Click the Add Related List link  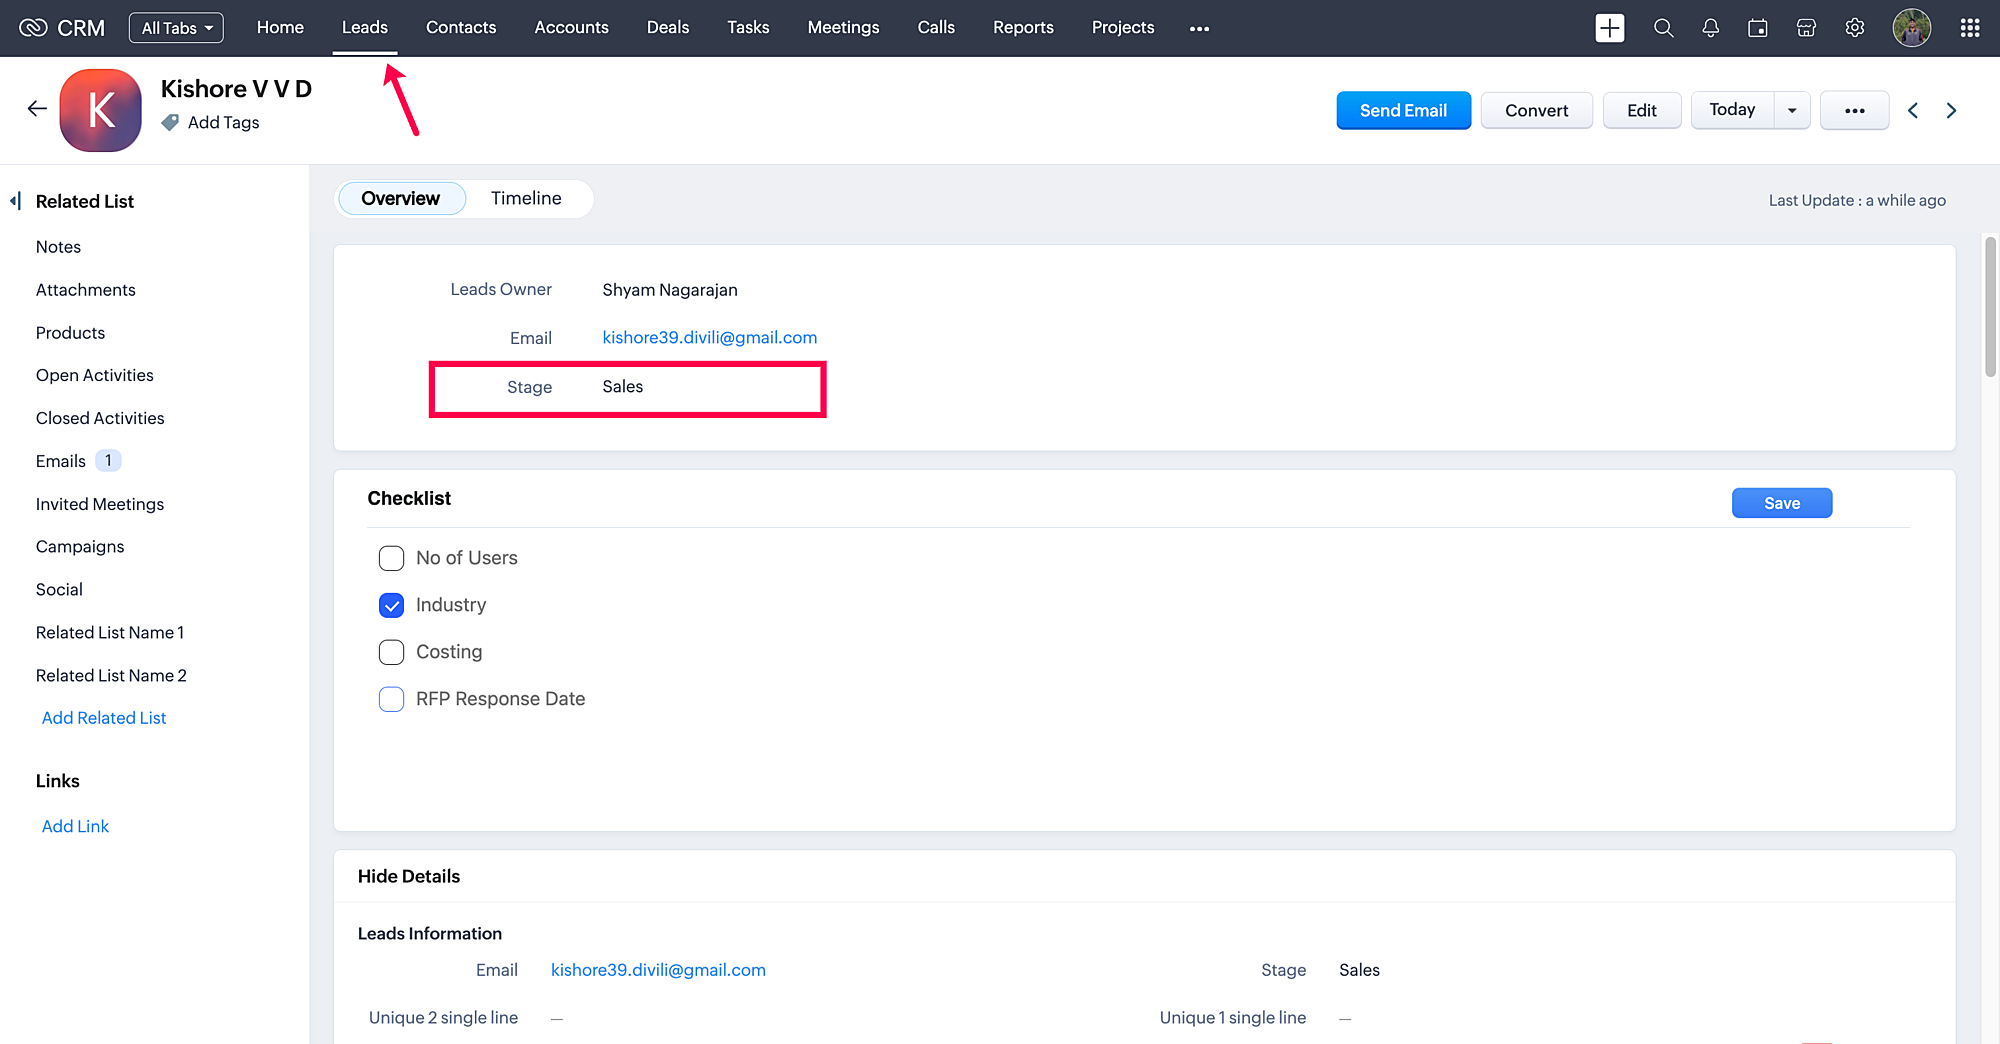[104, 718]
